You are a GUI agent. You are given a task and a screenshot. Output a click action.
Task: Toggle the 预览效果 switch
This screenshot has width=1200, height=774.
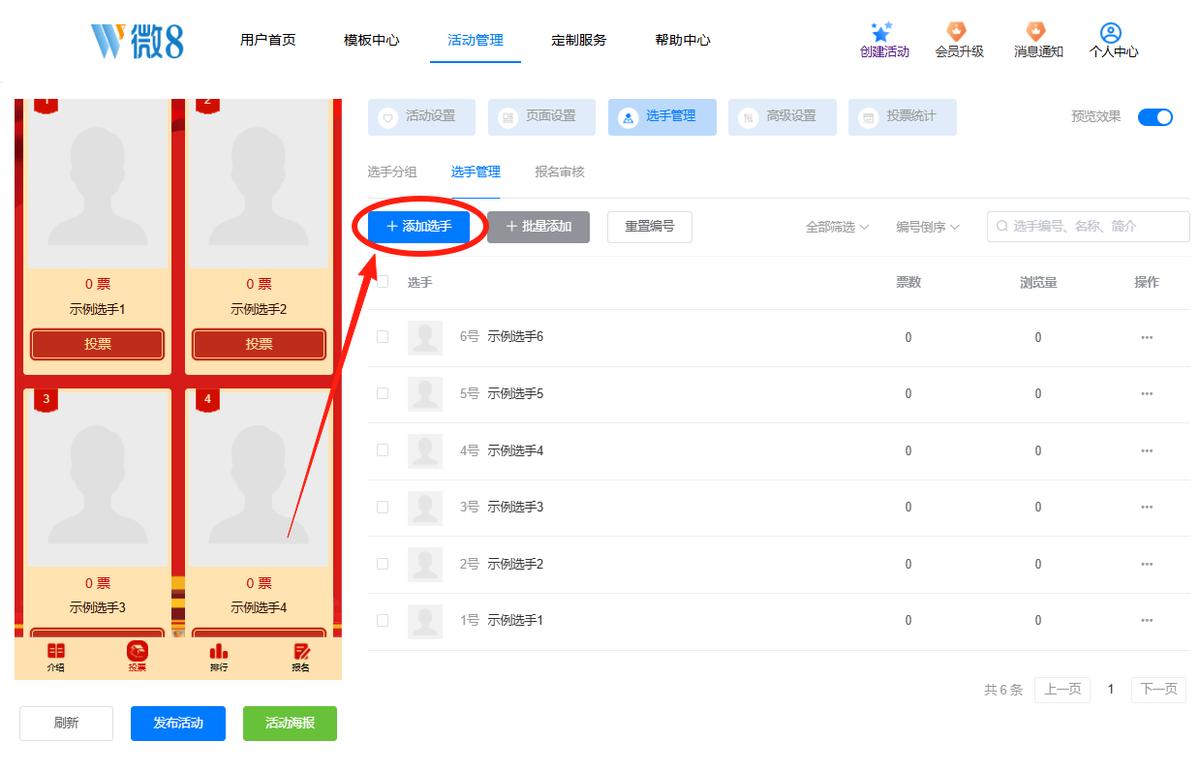point(1155,117)
